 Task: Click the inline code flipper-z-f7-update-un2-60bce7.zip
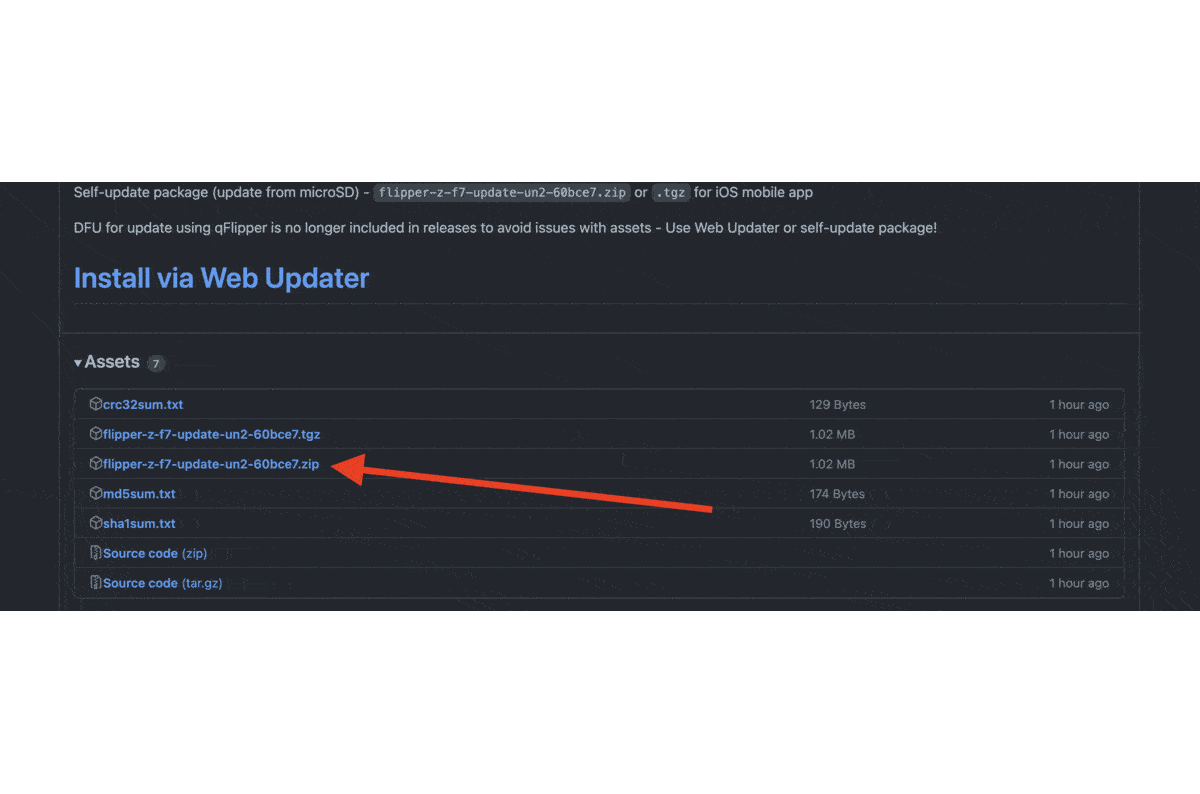pos(502,193)
